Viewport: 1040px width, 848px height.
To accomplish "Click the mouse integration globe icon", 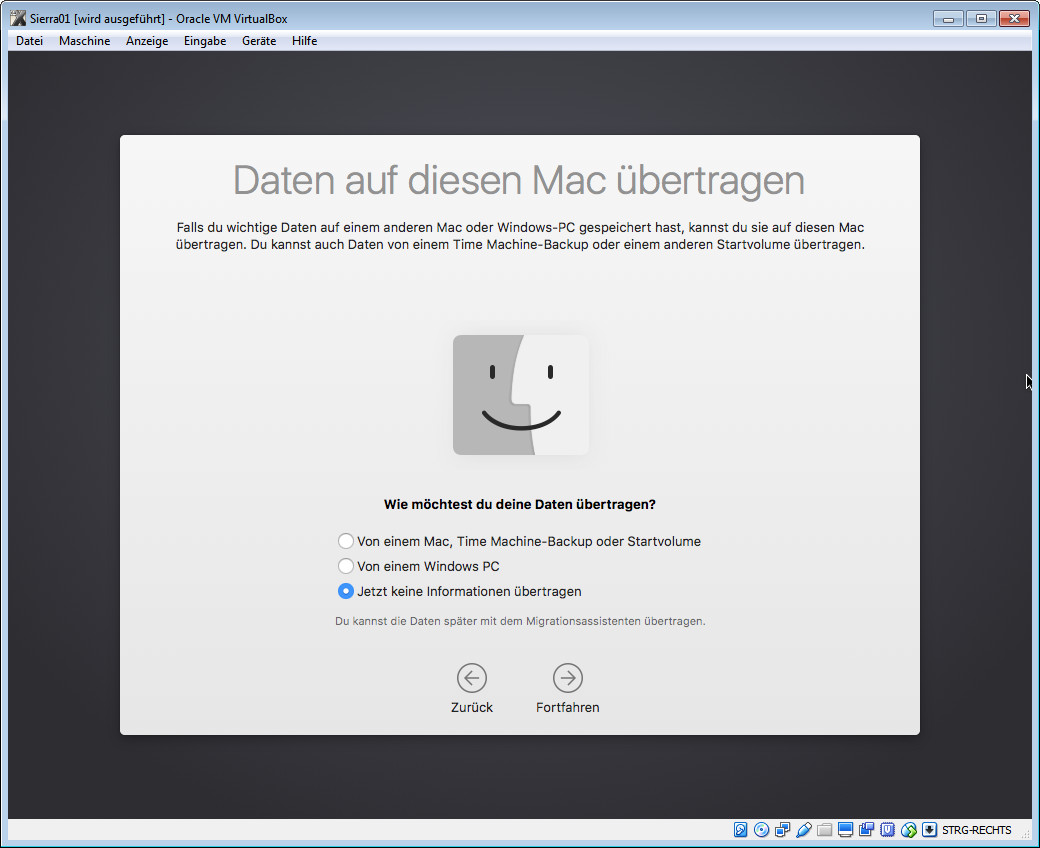I will tap(908, 830).
